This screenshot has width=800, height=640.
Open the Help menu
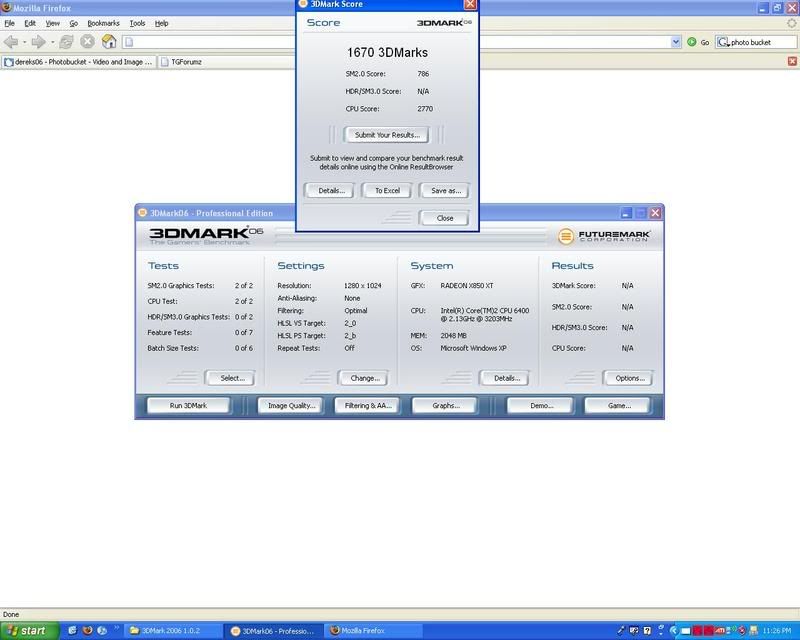[x=162, y=23]
